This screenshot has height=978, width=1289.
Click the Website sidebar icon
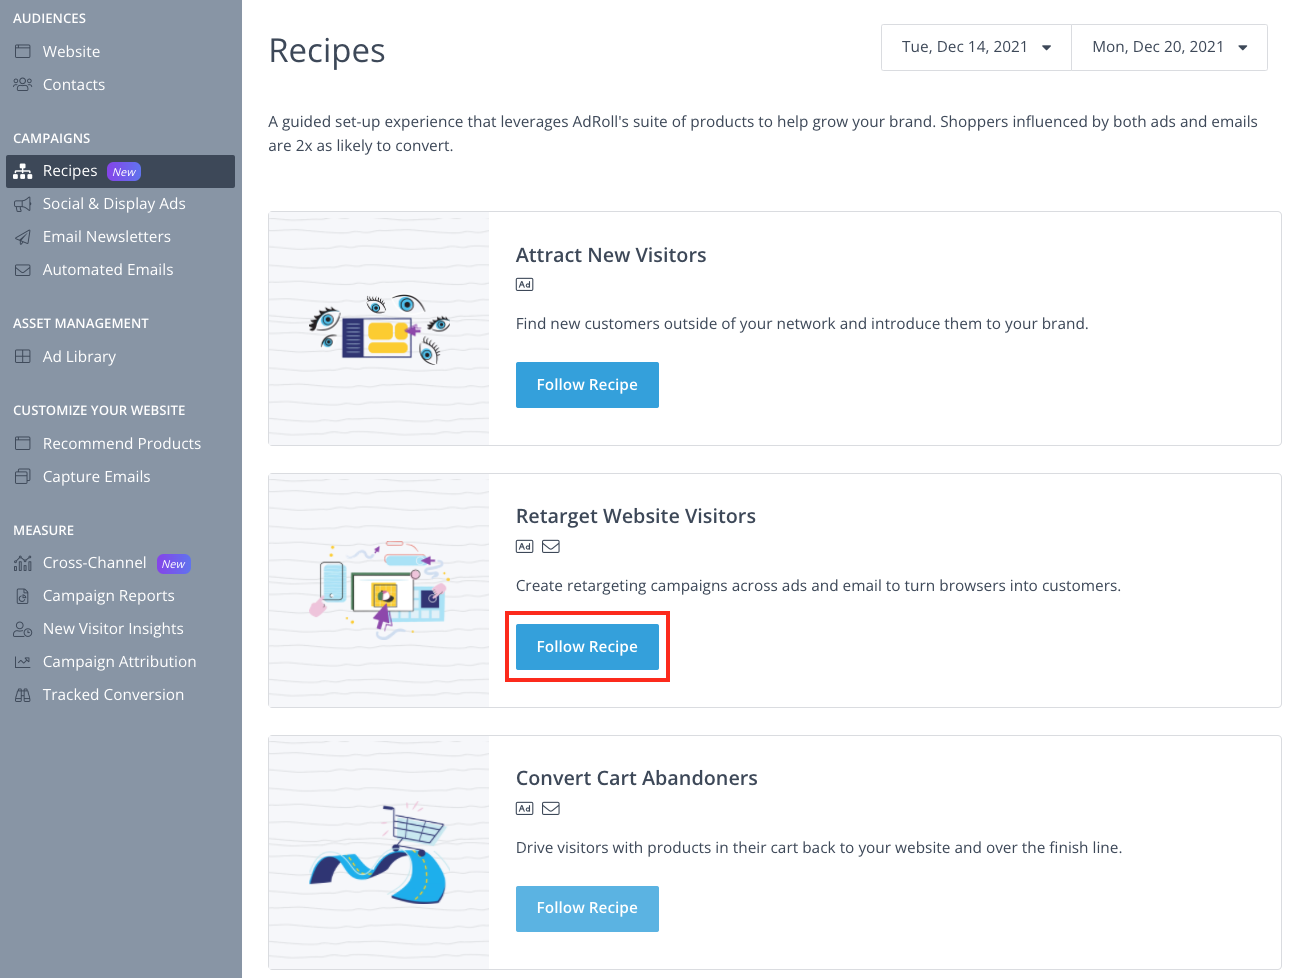[23, 51]
